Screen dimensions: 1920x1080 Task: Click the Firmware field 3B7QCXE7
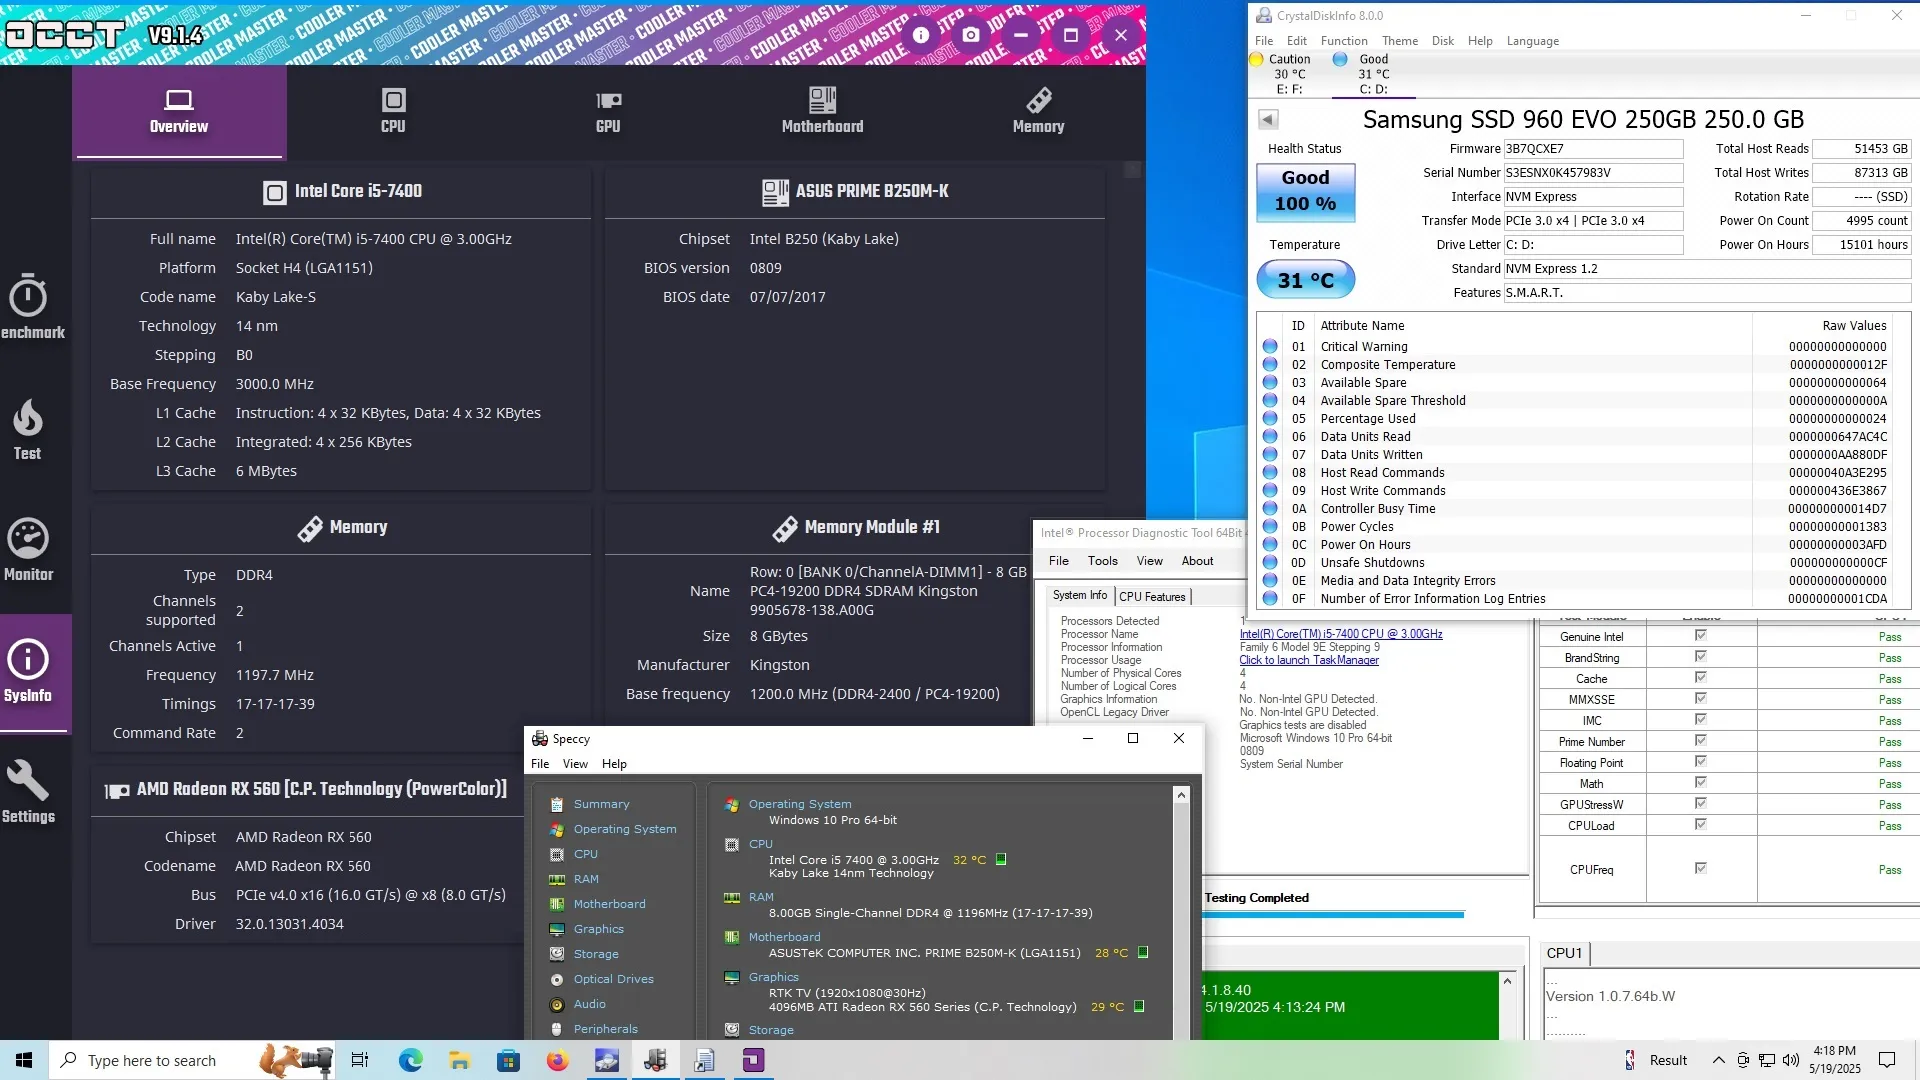[x=1593, y=149]
